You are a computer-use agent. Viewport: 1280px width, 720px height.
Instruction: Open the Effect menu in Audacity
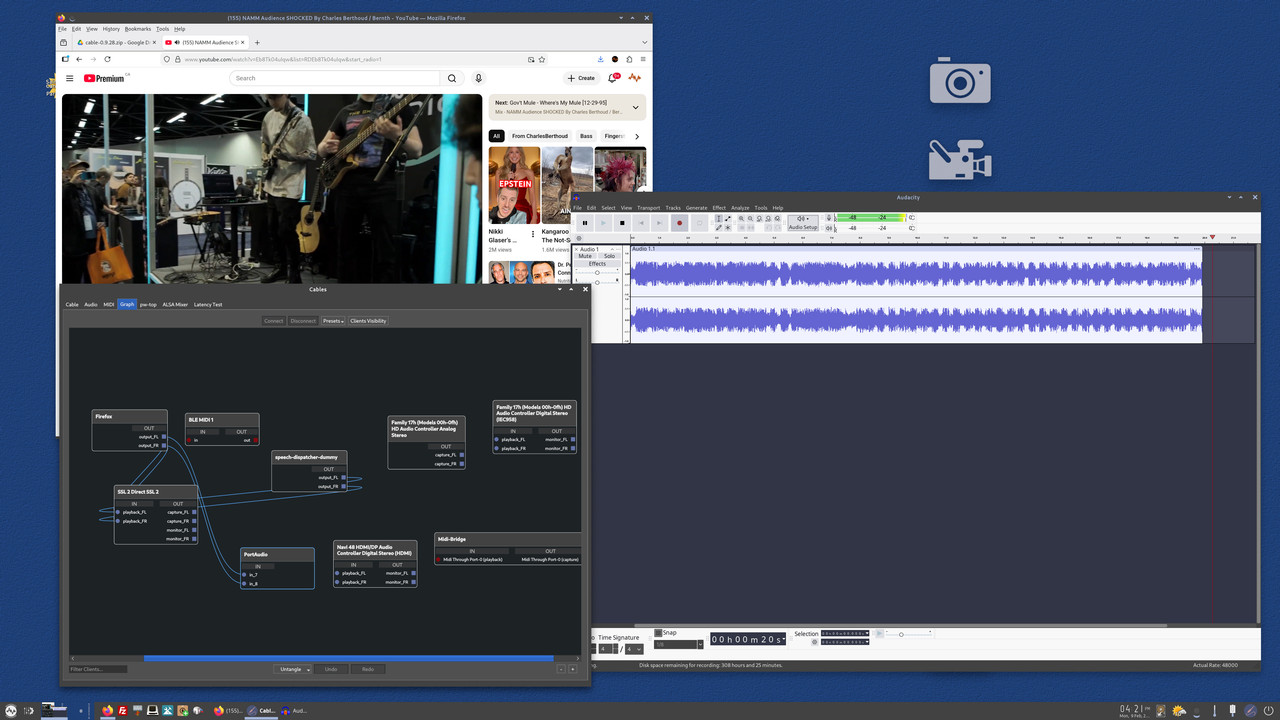coord(719,208)
